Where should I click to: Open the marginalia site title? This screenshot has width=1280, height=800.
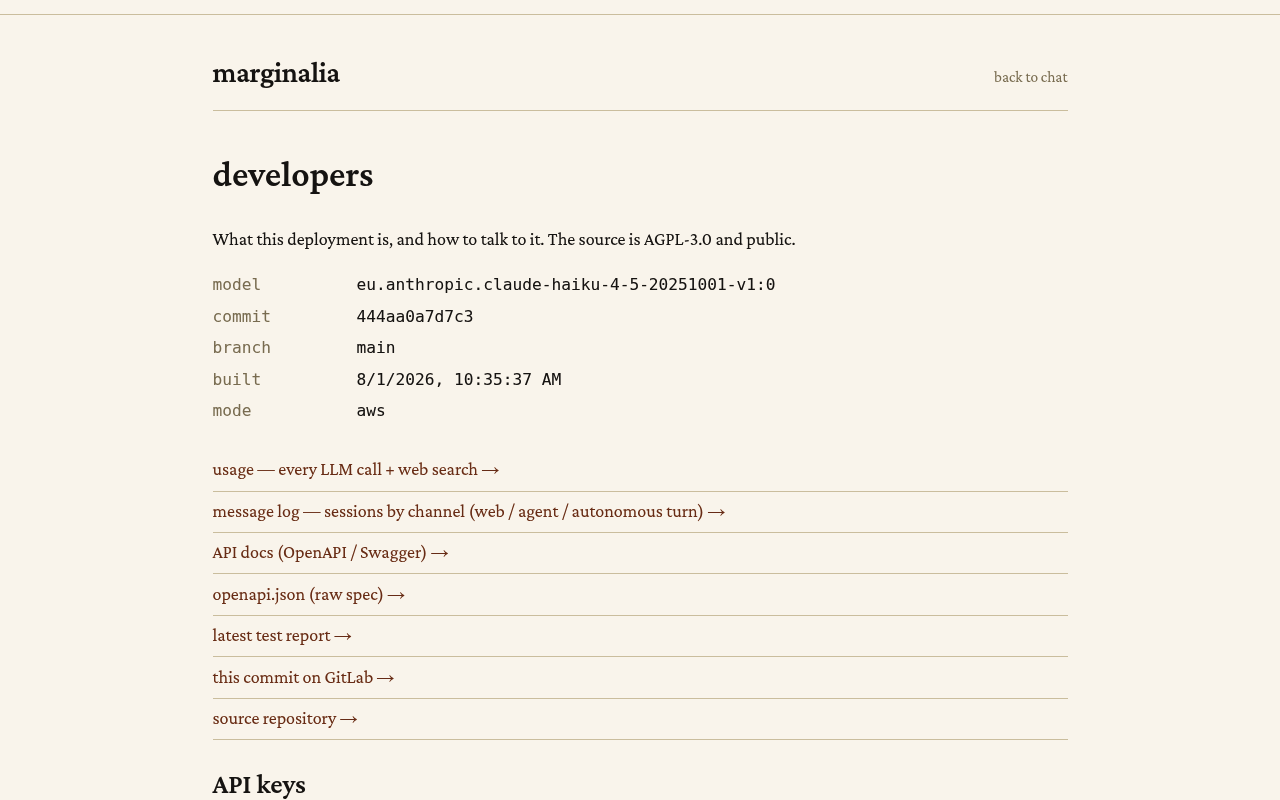276,73
